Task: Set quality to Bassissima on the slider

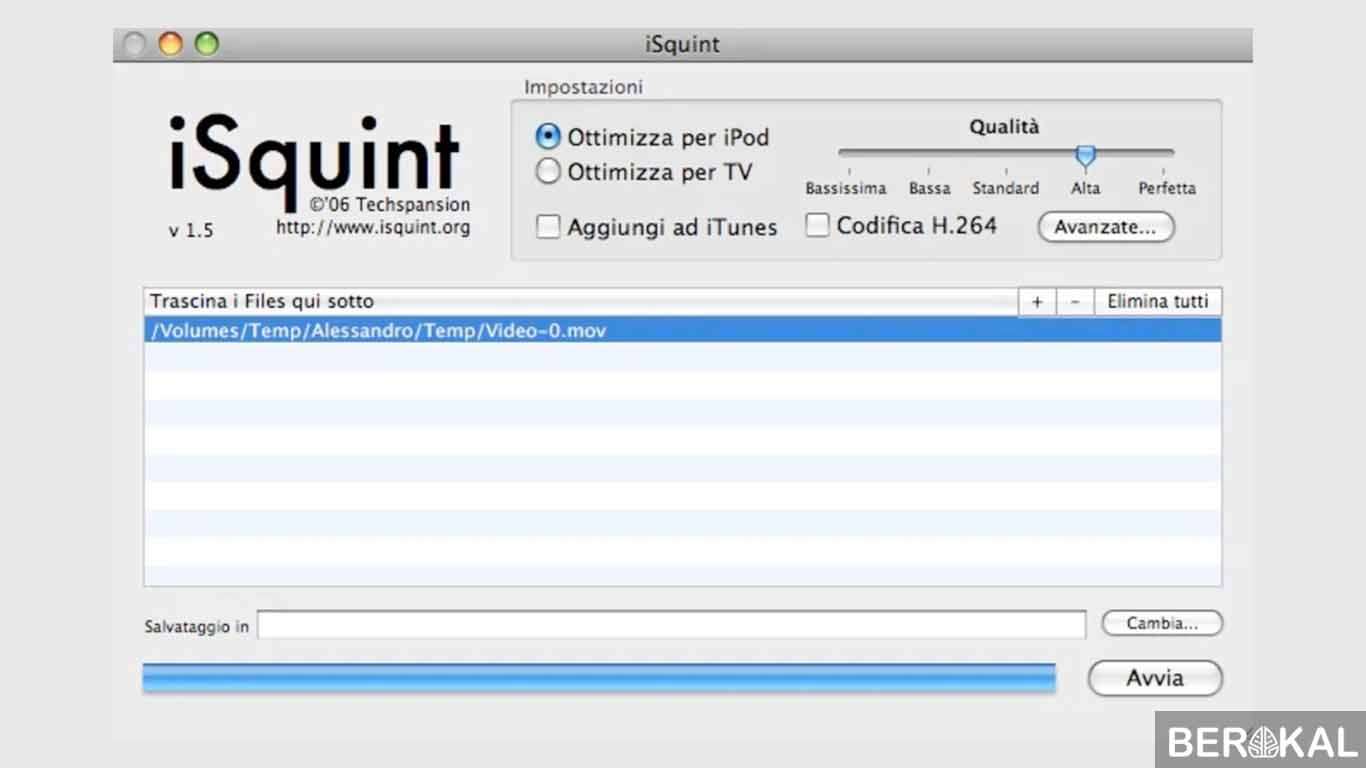Action: click(847, 187)
